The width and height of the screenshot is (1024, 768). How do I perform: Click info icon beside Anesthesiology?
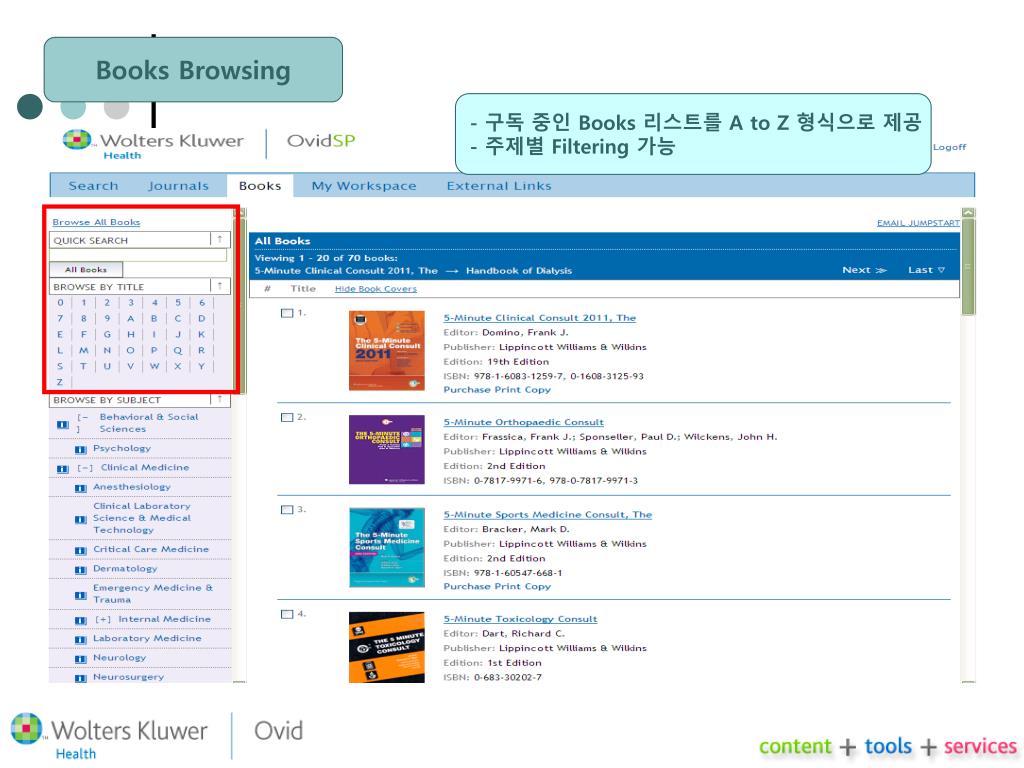(x=80, y=488)
